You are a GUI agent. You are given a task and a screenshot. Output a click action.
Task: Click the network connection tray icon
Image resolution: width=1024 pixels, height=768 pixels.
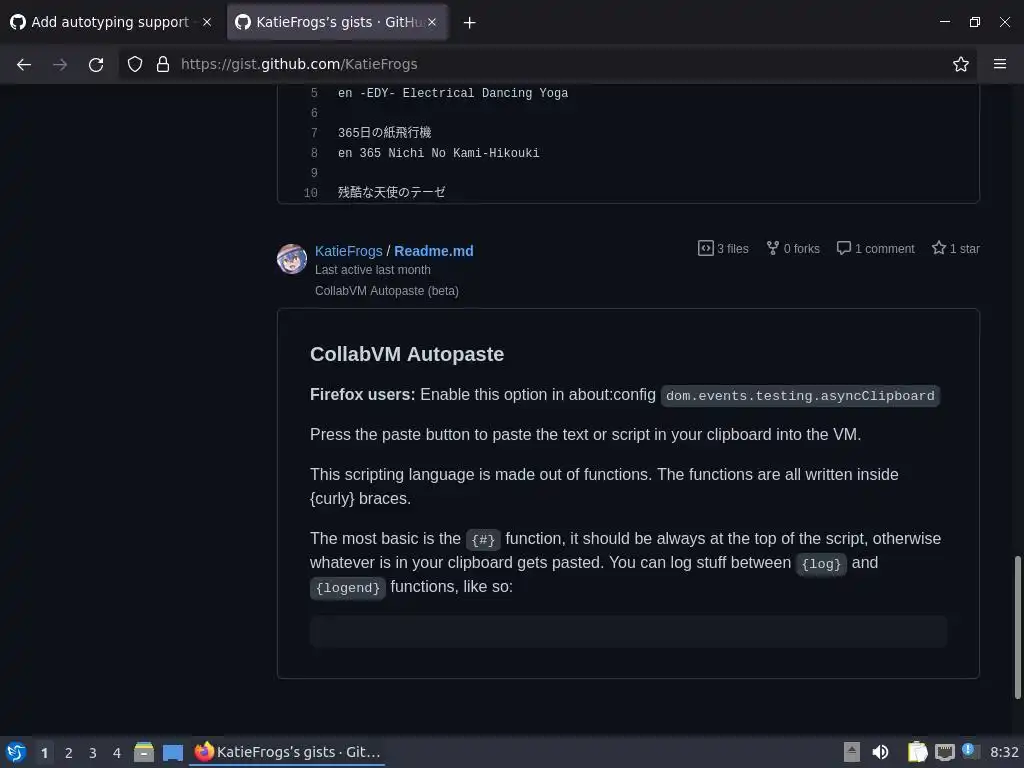[945, 752]
